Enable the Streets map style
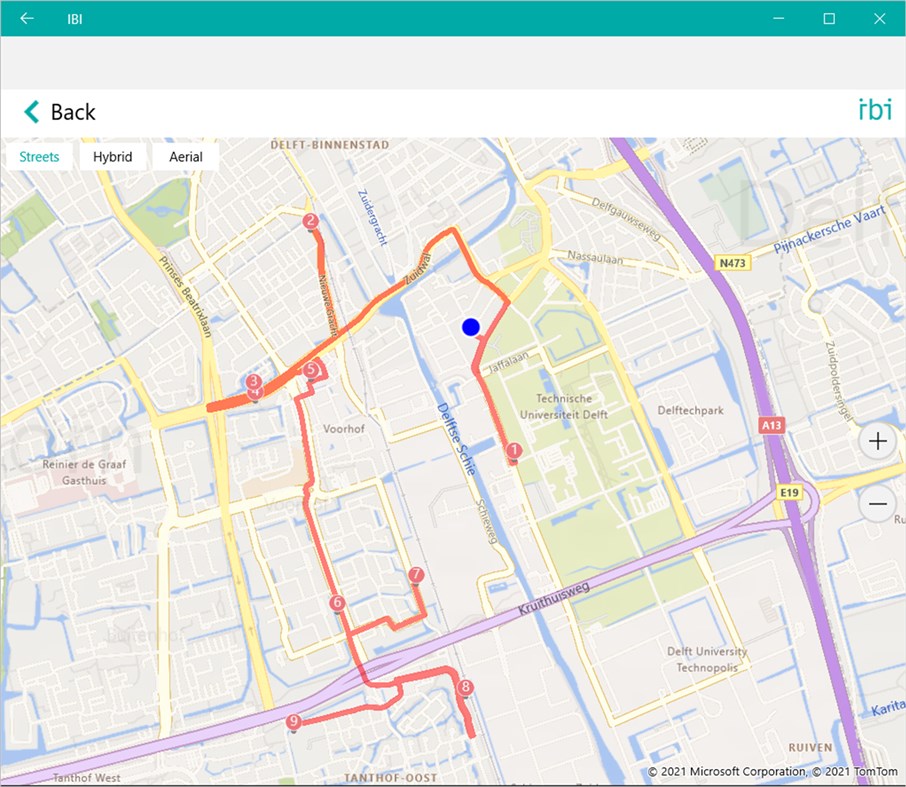 [x=38, y=156]
